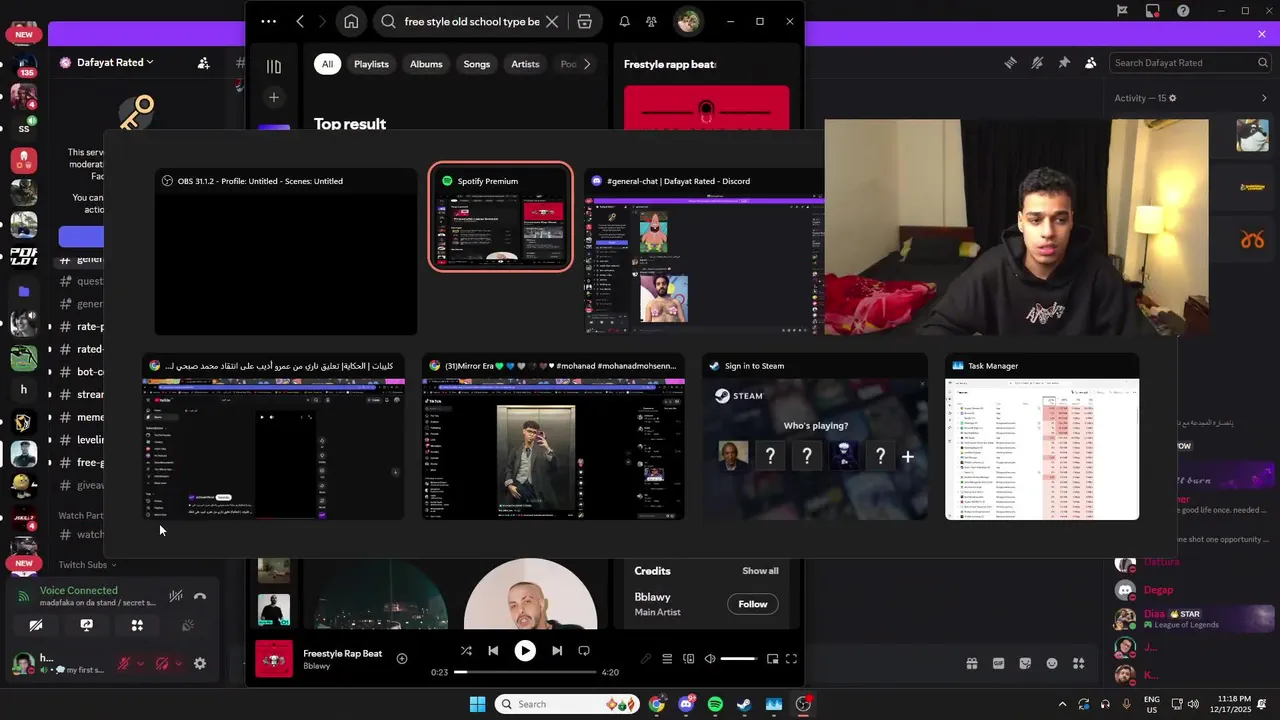The width and height of the screenshot is (1280, 720).
Task: Show pinned messages in Discord
Action: [x=1064, y=62]
